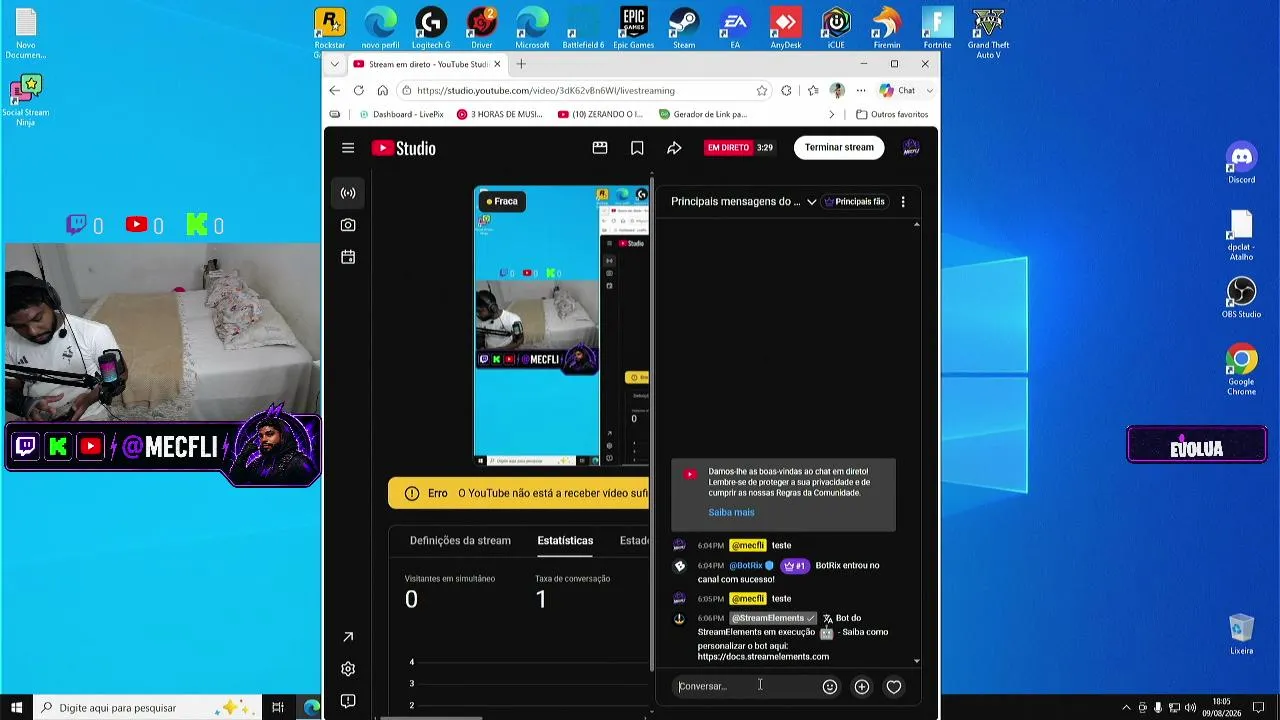
Task: Share the stream with the arrow icon
Action: click(674, 148)
